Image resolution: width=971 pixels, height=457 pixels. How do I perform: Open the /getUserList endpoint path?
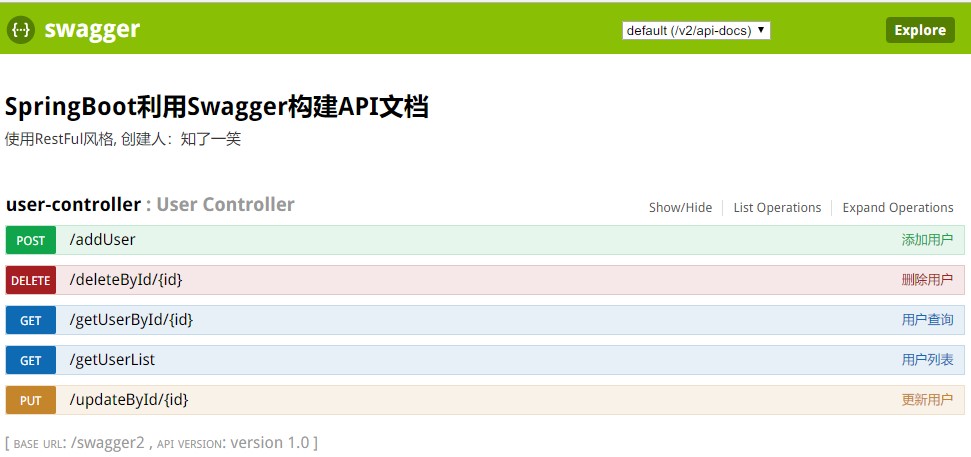click(x=112, y=360)
